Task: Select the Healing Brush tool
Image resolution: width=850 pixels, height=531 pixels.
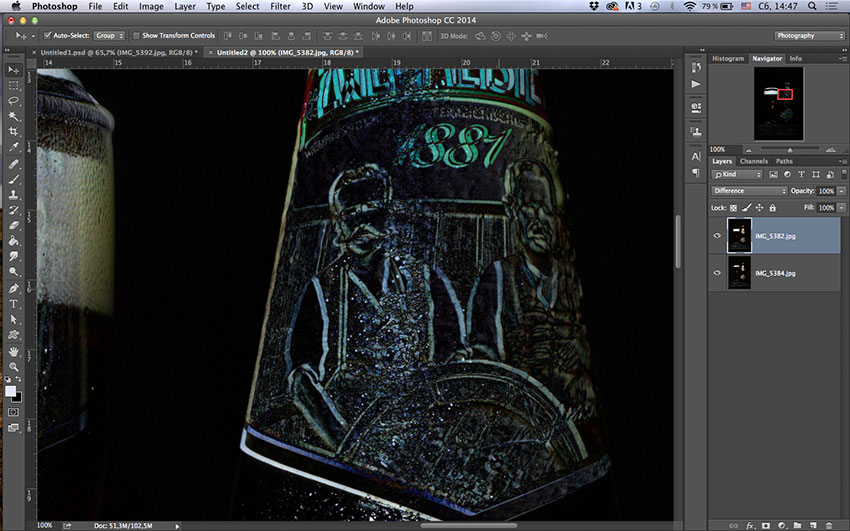Action: 14,164
